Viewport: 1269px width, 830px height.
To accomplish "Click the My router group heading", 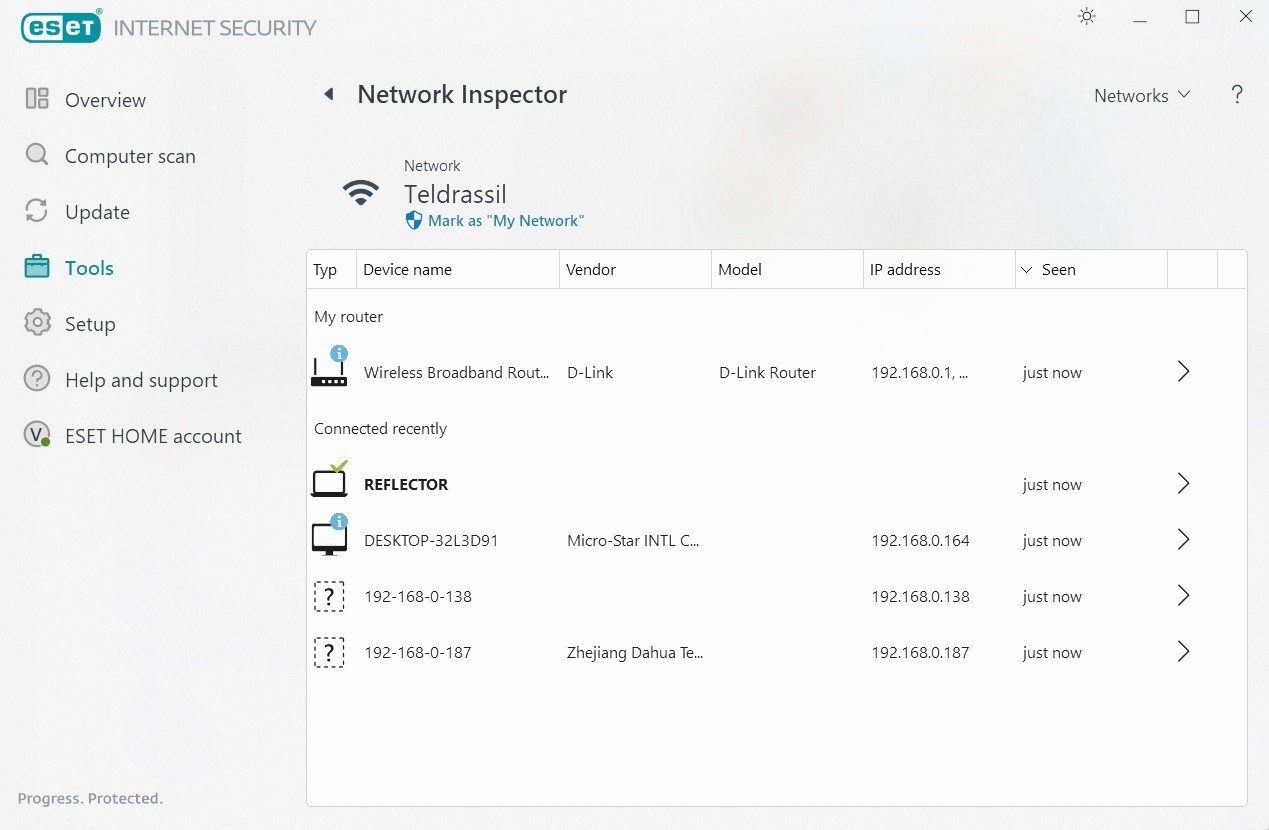I will (349, 316).
